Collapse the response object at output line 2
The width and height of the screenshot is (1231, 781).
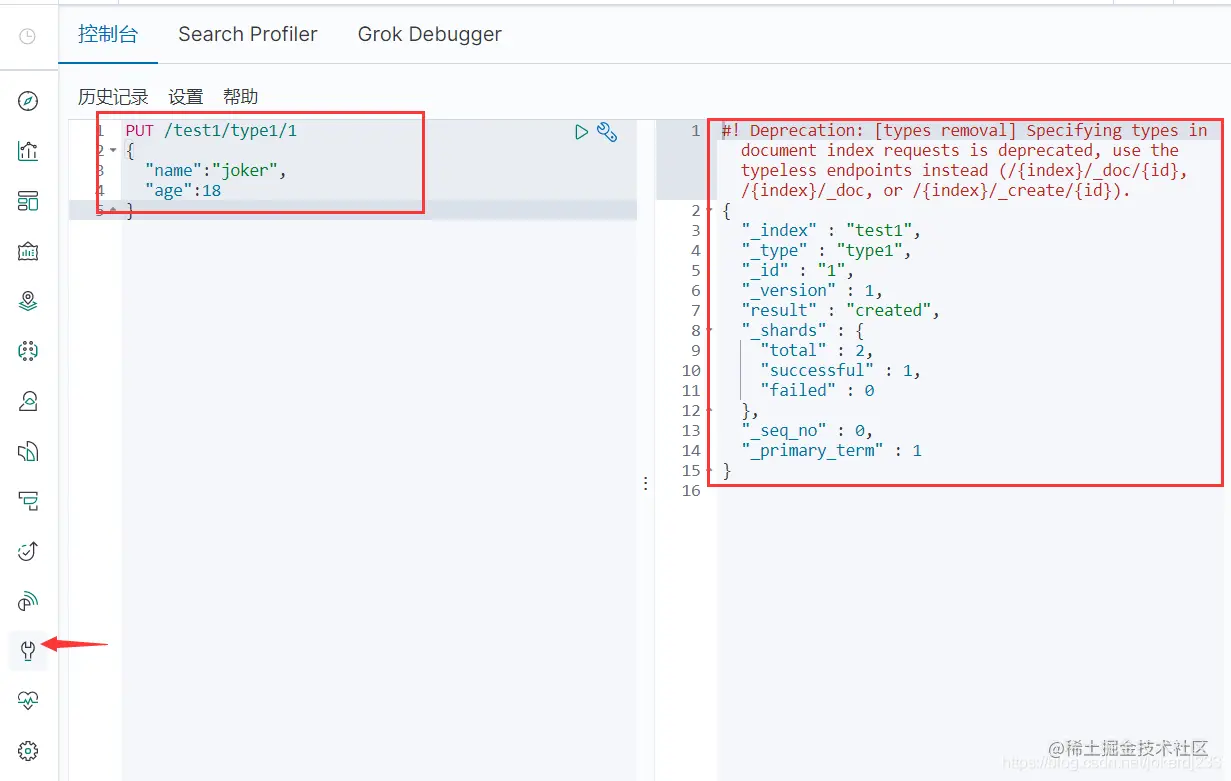tap(710, 211)
